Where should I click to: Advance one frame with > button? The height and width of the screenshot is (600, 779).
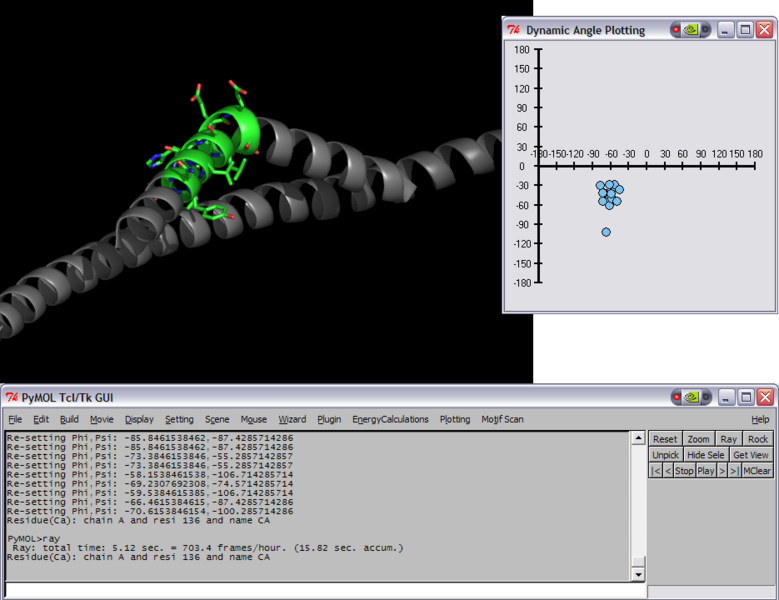click(722, 470)
